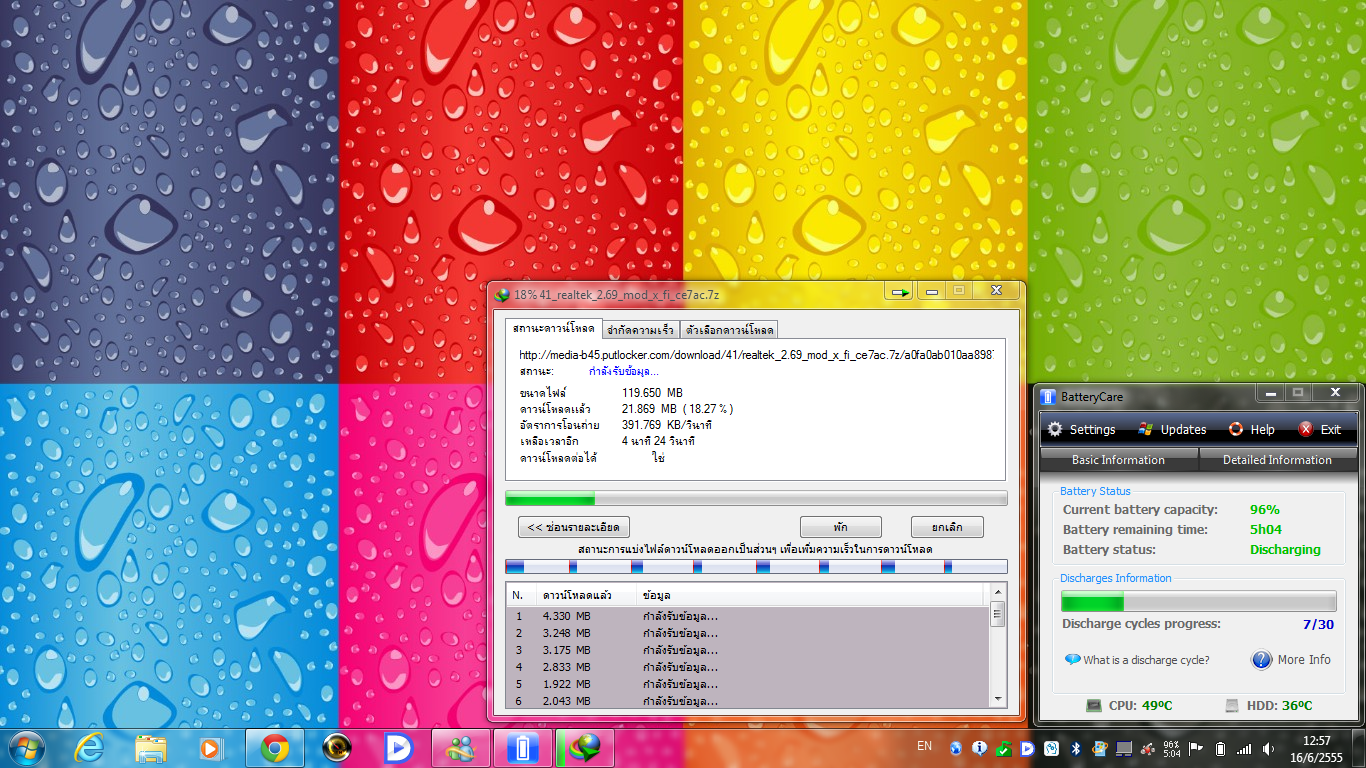Open the Windows flag document tray icon

click(x=1100, y=748)
